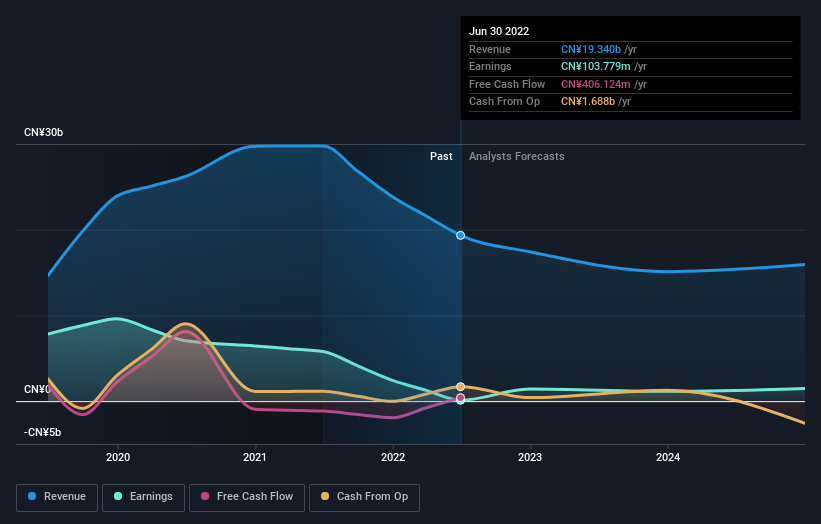
Task: Click the Cash From Op tooltip row label
Action: (504, 102)
